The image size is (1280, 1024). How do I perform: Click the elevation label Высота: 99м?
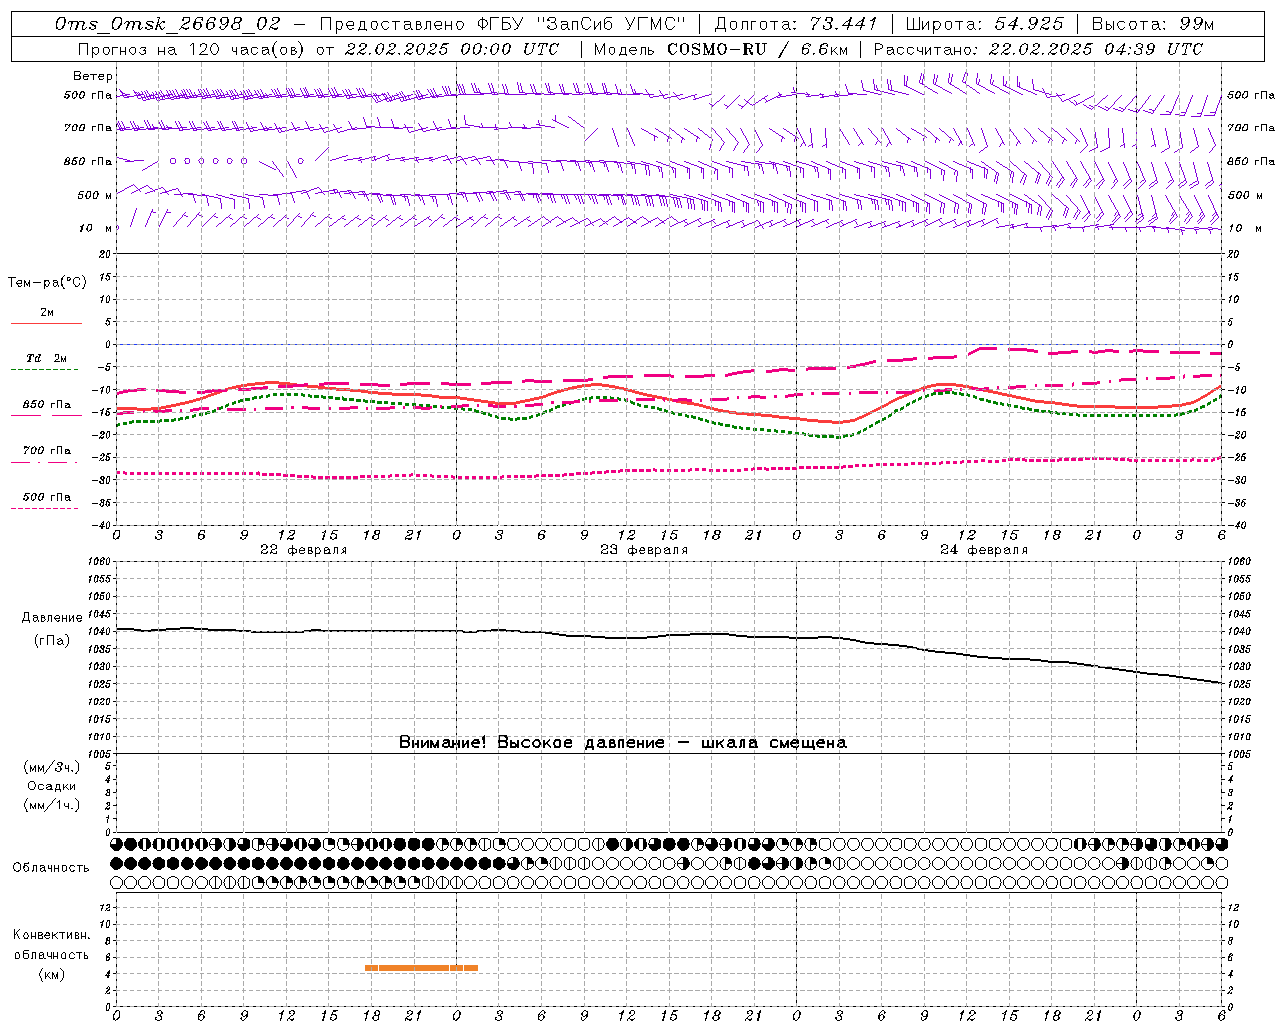coord(1152,23)
